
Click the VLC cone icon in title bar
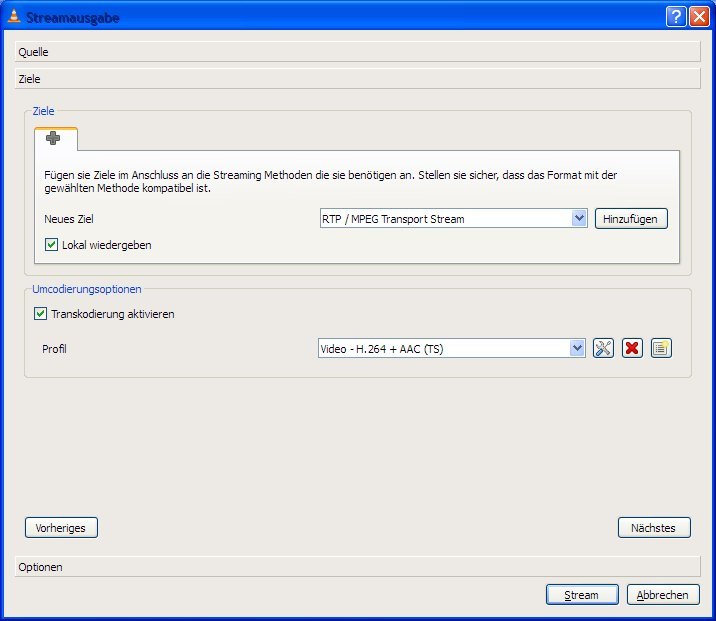tap(14, 16)
